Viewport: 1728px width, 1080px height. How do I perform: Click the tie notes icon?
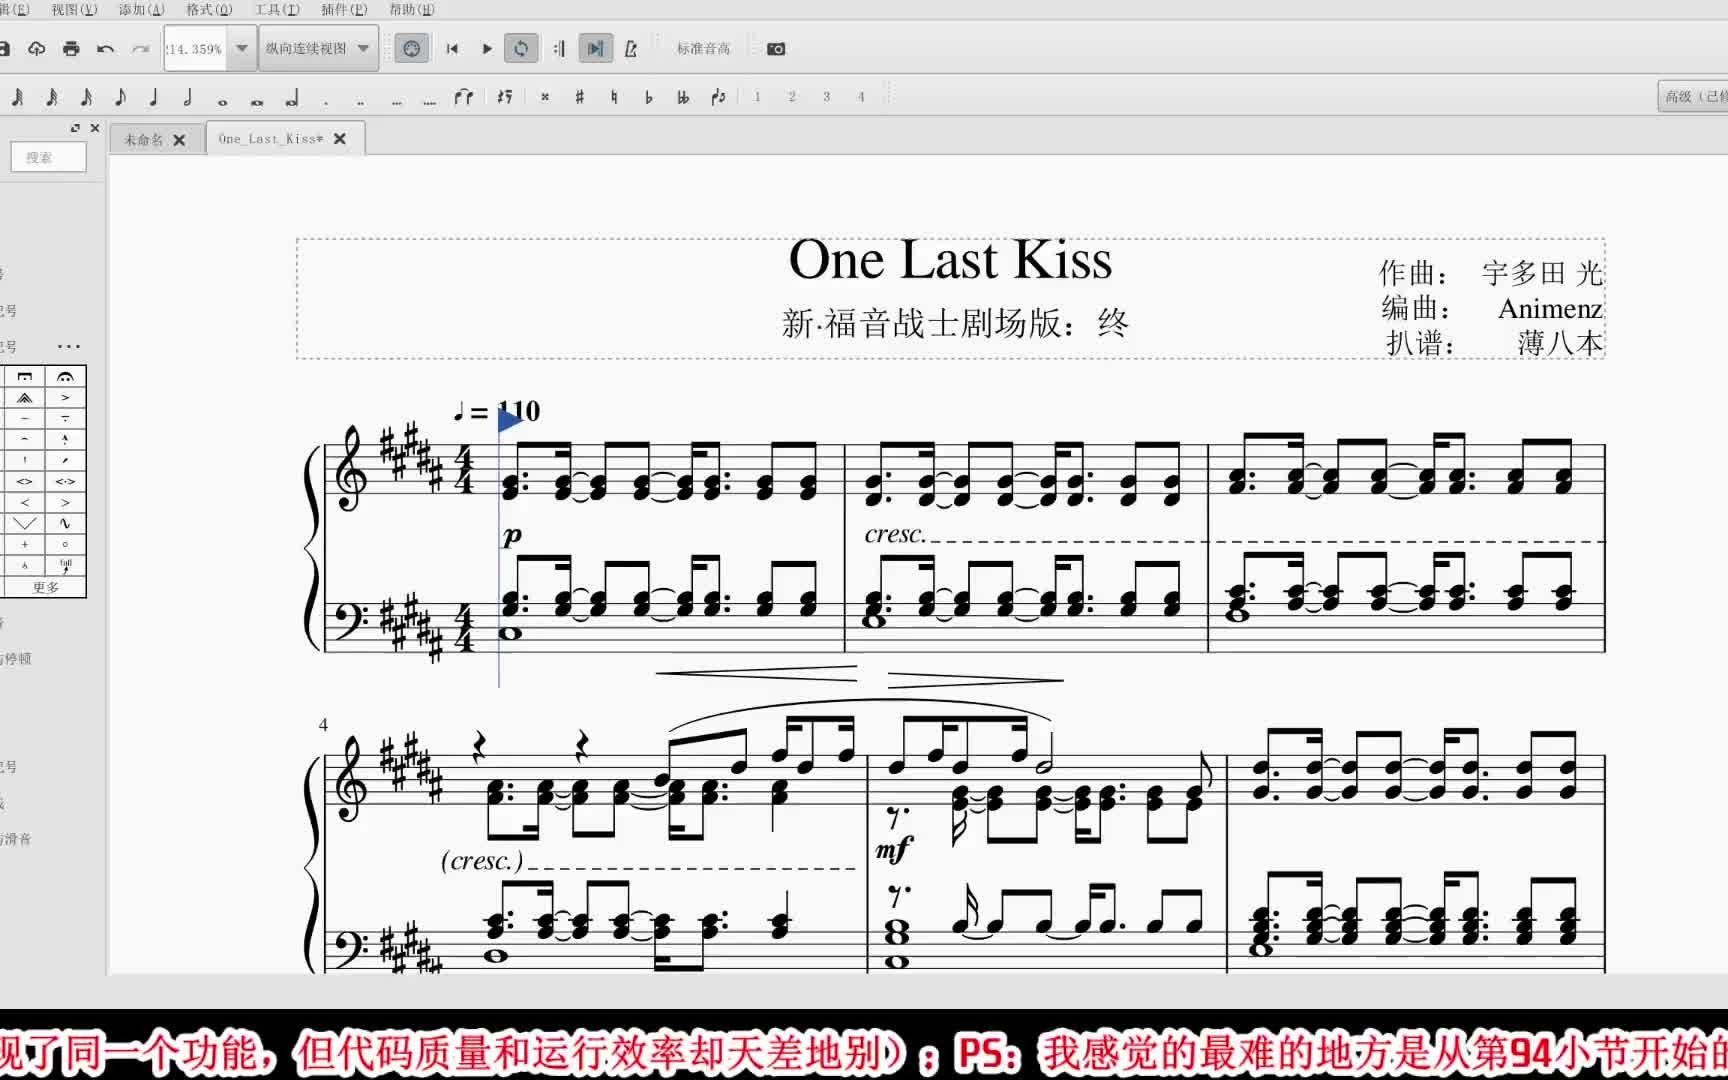pos(464,97)
